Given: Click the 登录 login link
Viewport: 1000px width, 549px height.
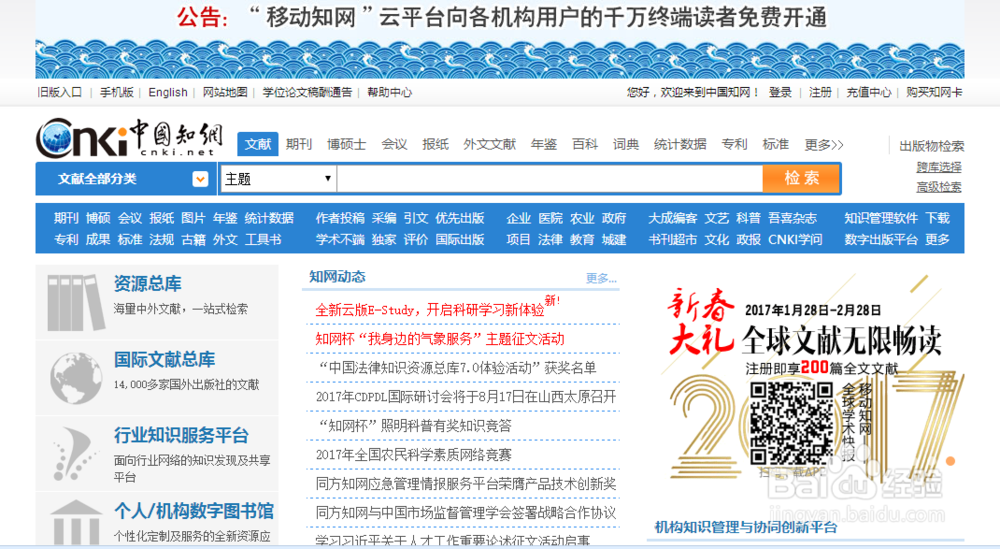Looking at the screenshot, I should coord(780,92).
